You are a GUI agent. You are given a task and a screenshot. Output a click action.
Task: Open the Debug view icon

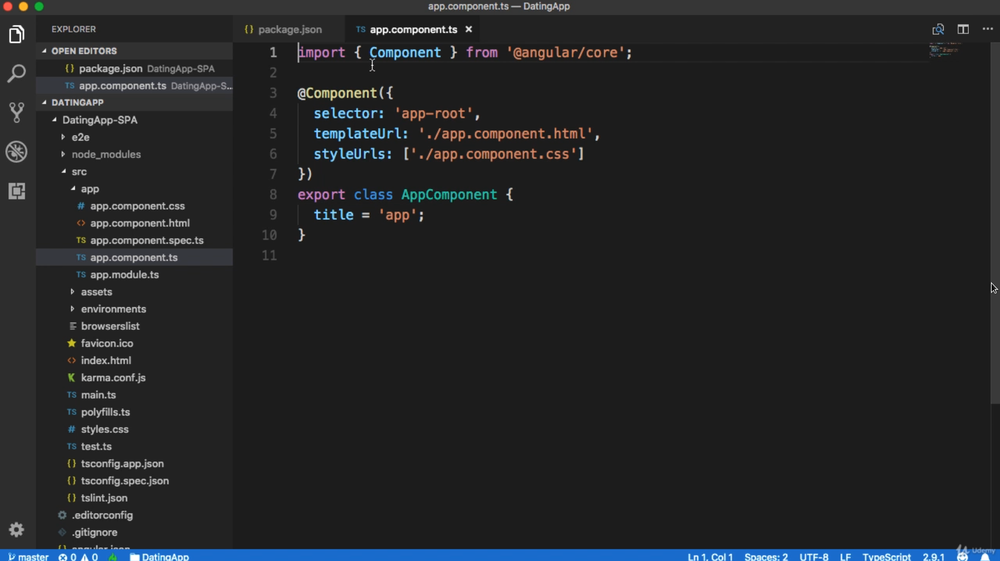pos(17,152)
